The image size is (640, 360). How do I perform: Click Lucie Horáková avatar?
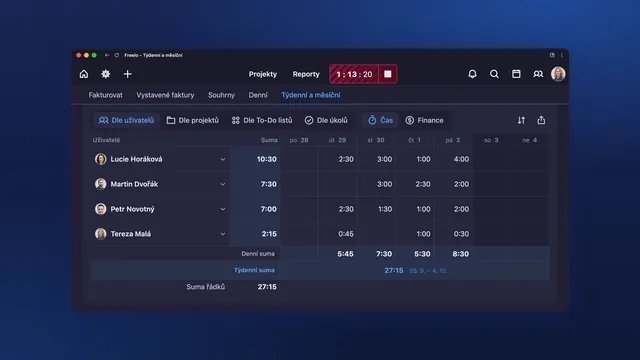pos(100,159)
